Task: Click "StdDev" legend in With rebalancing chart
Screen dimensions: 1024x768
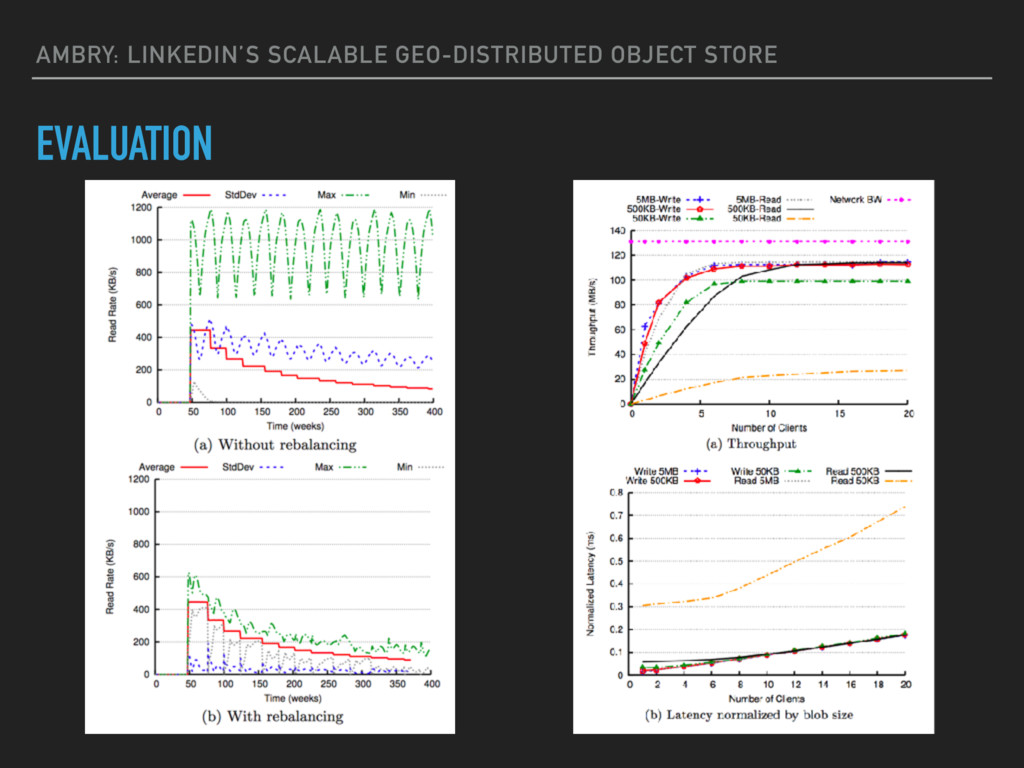Action: 238,468
